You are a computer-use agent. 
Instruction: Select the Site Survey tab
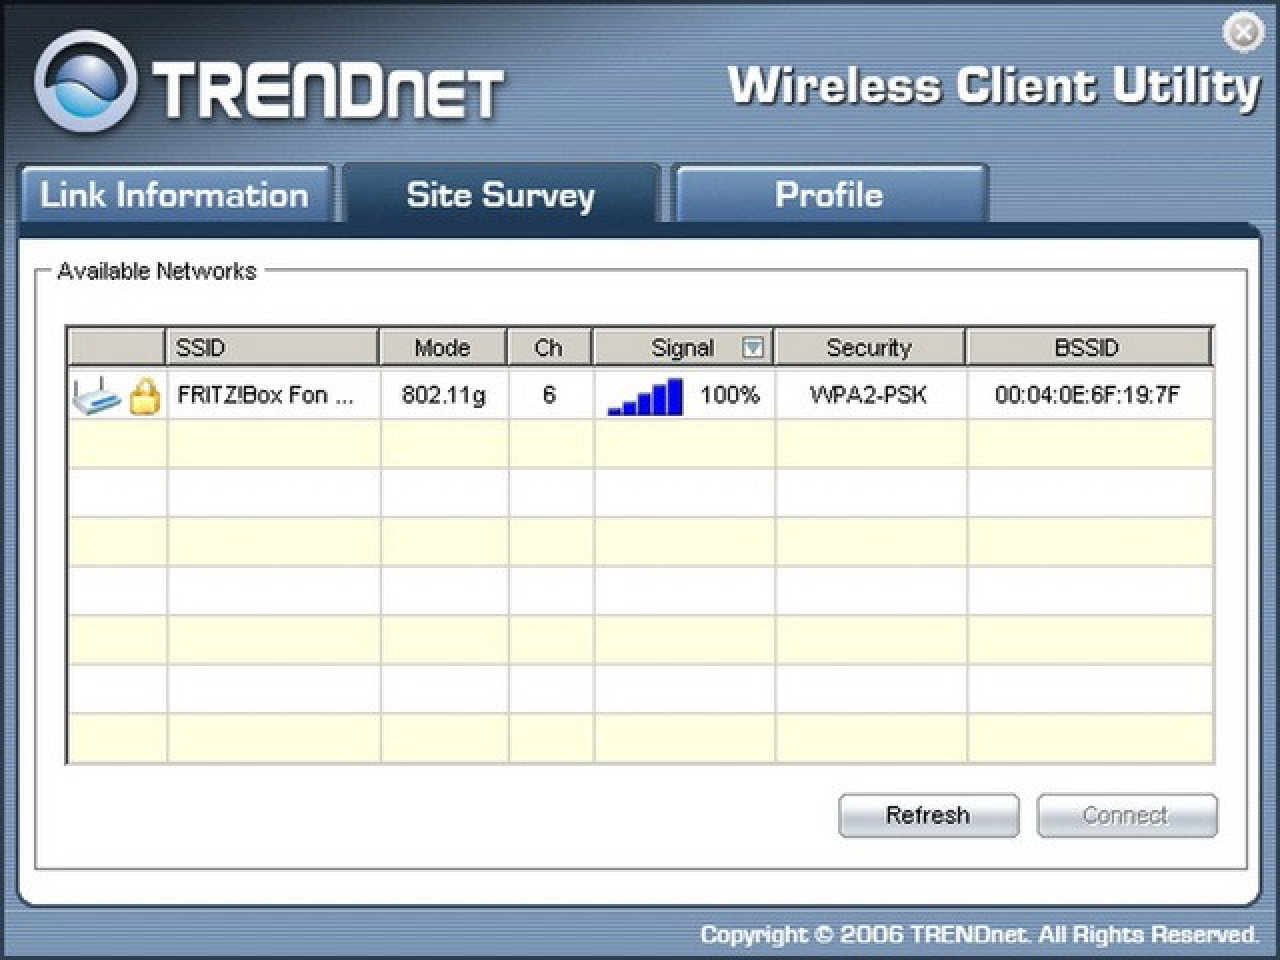[501, 194]
